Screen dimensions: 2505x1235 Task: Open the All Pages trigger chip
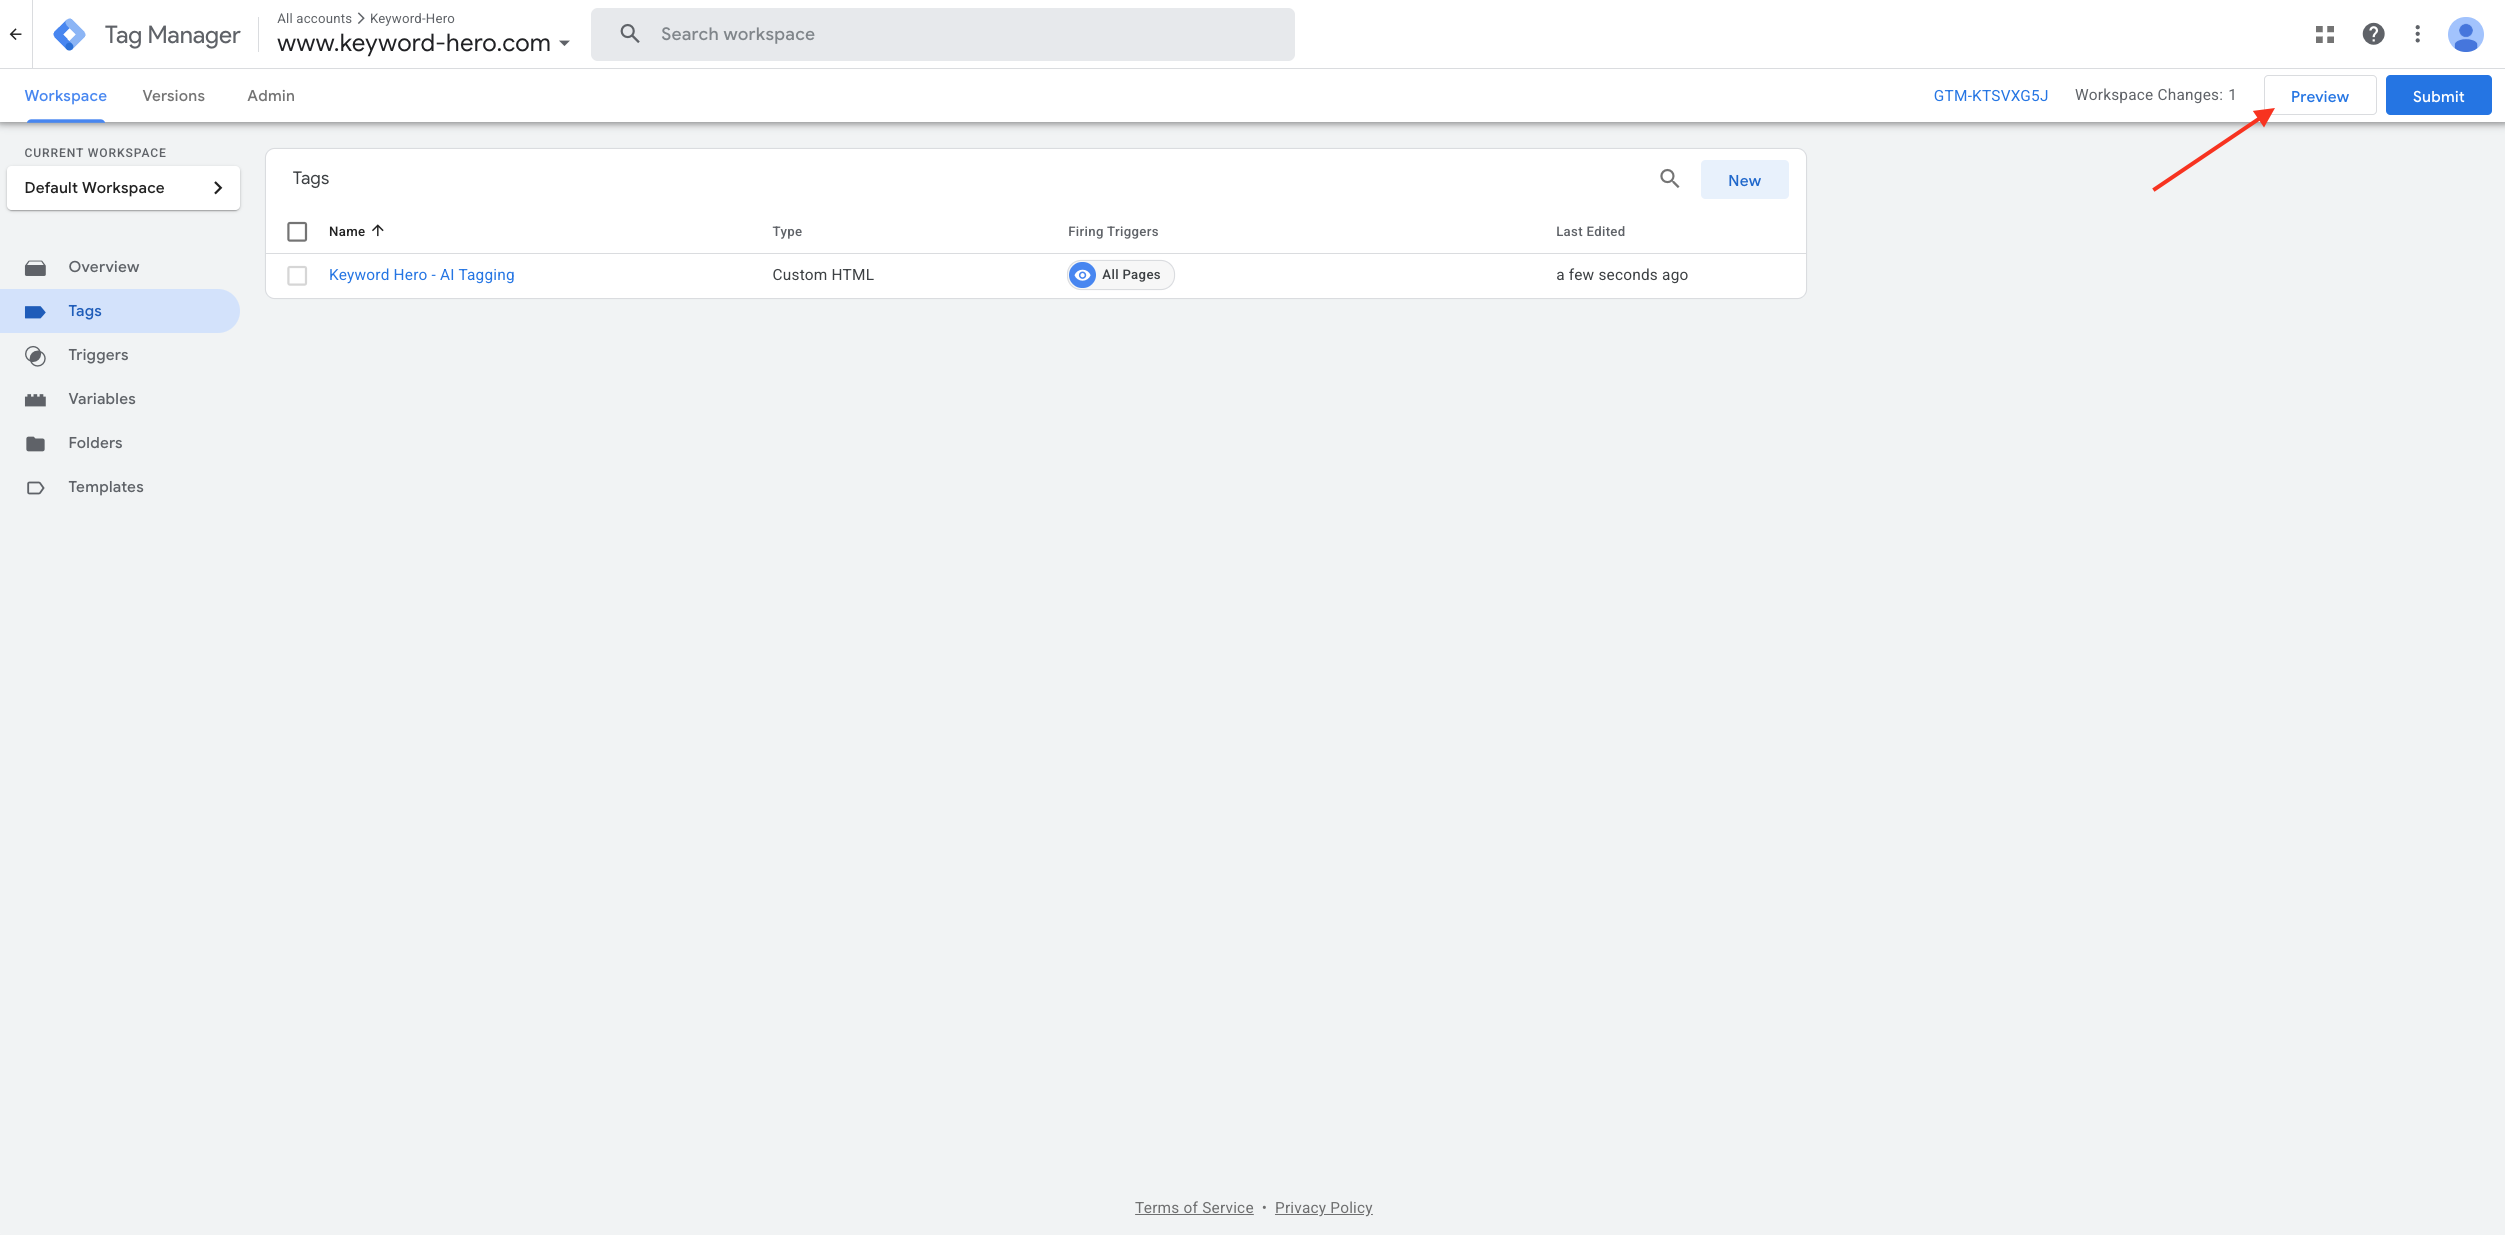1120,275
